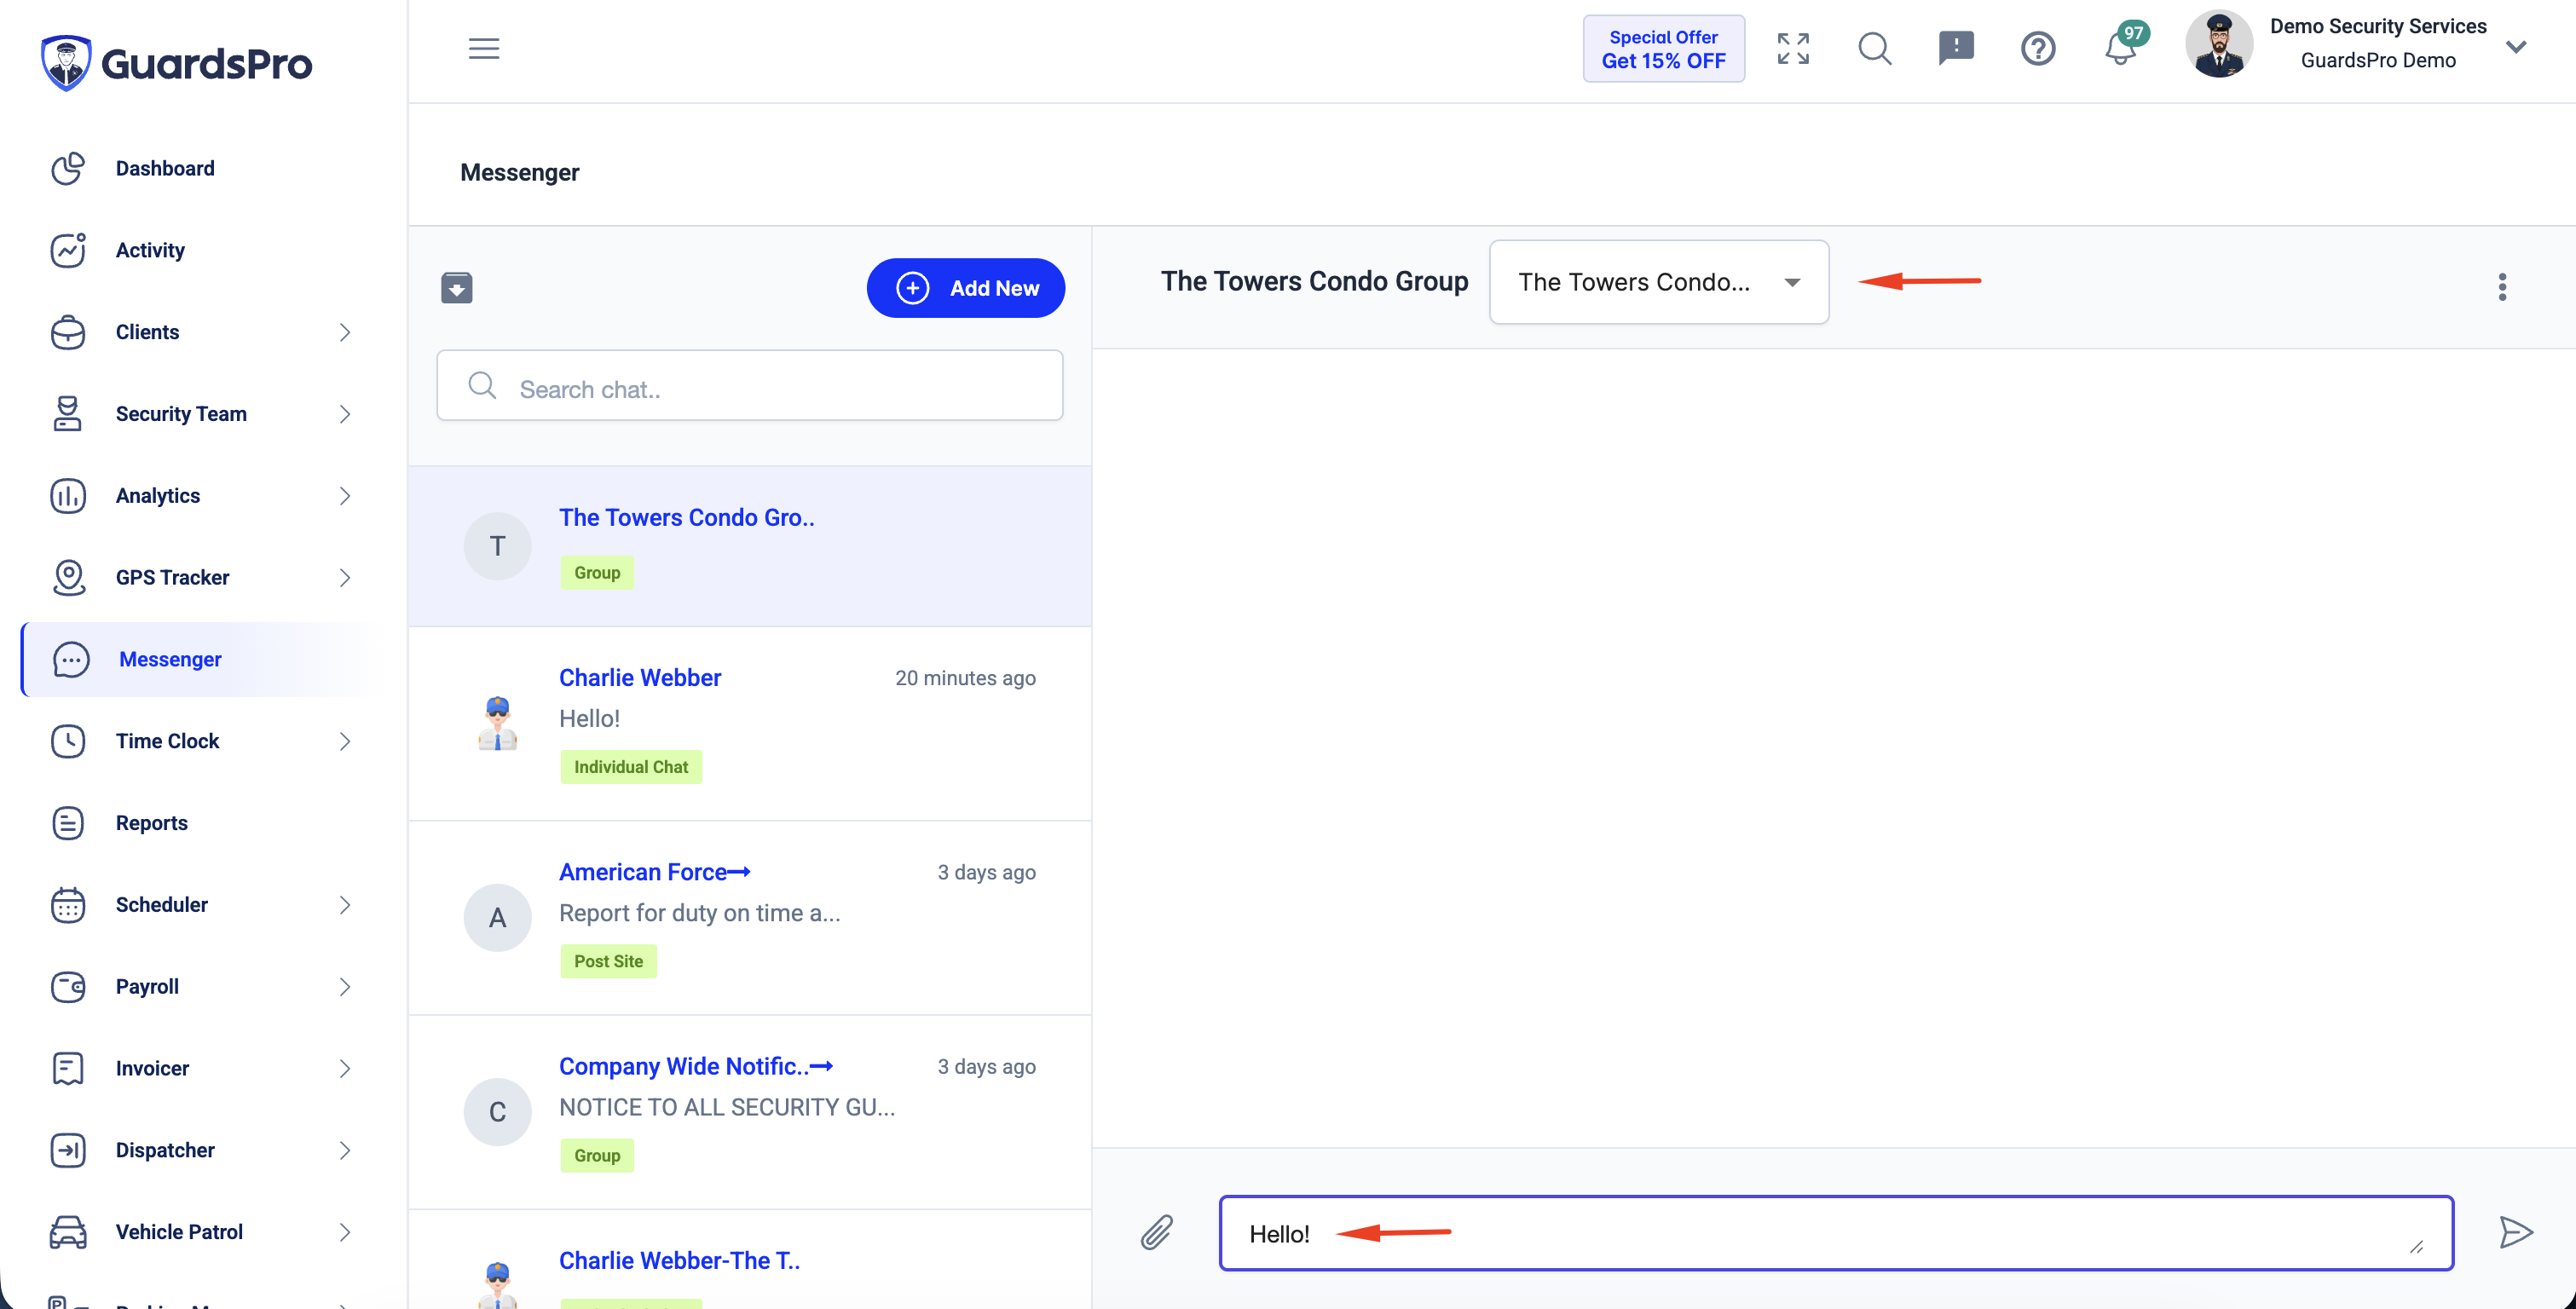Open Activity in the sidebar

[150, 250]
